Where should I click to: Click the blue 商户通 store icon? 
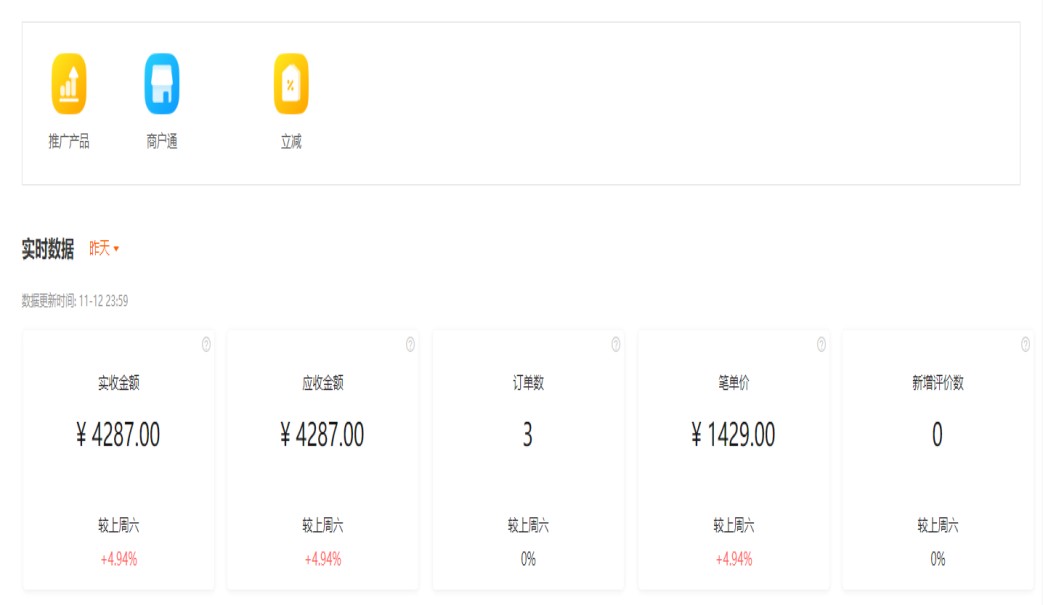pos(162,84)
